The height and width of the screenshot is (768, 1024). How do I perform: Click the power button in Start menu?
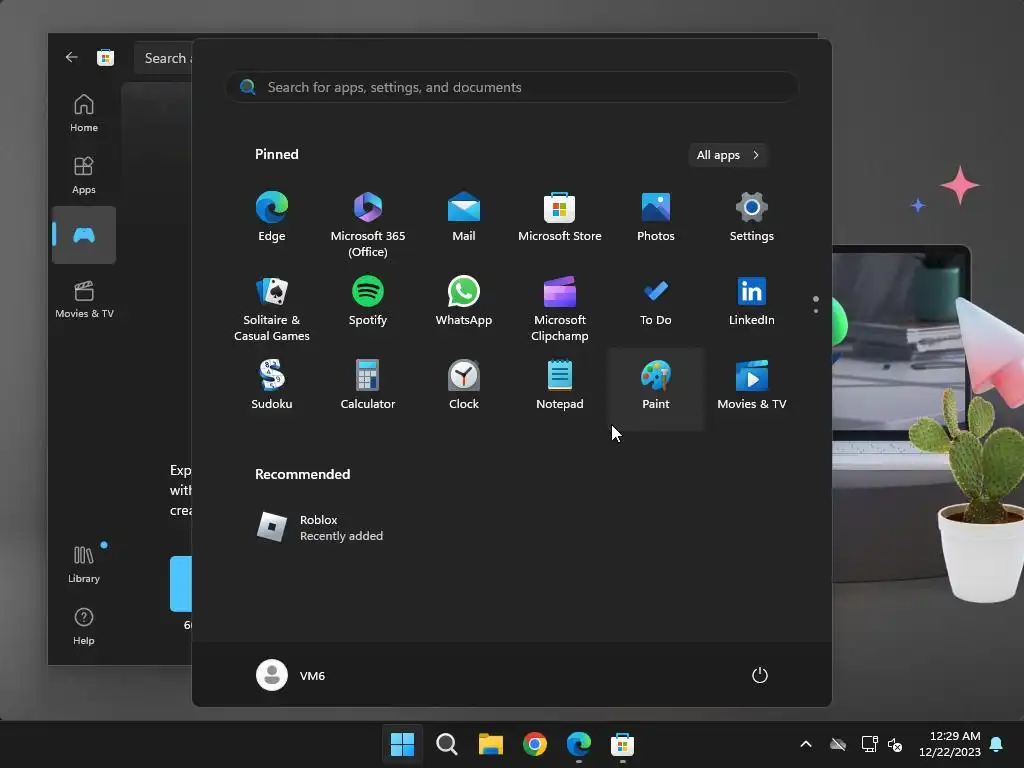760,675
